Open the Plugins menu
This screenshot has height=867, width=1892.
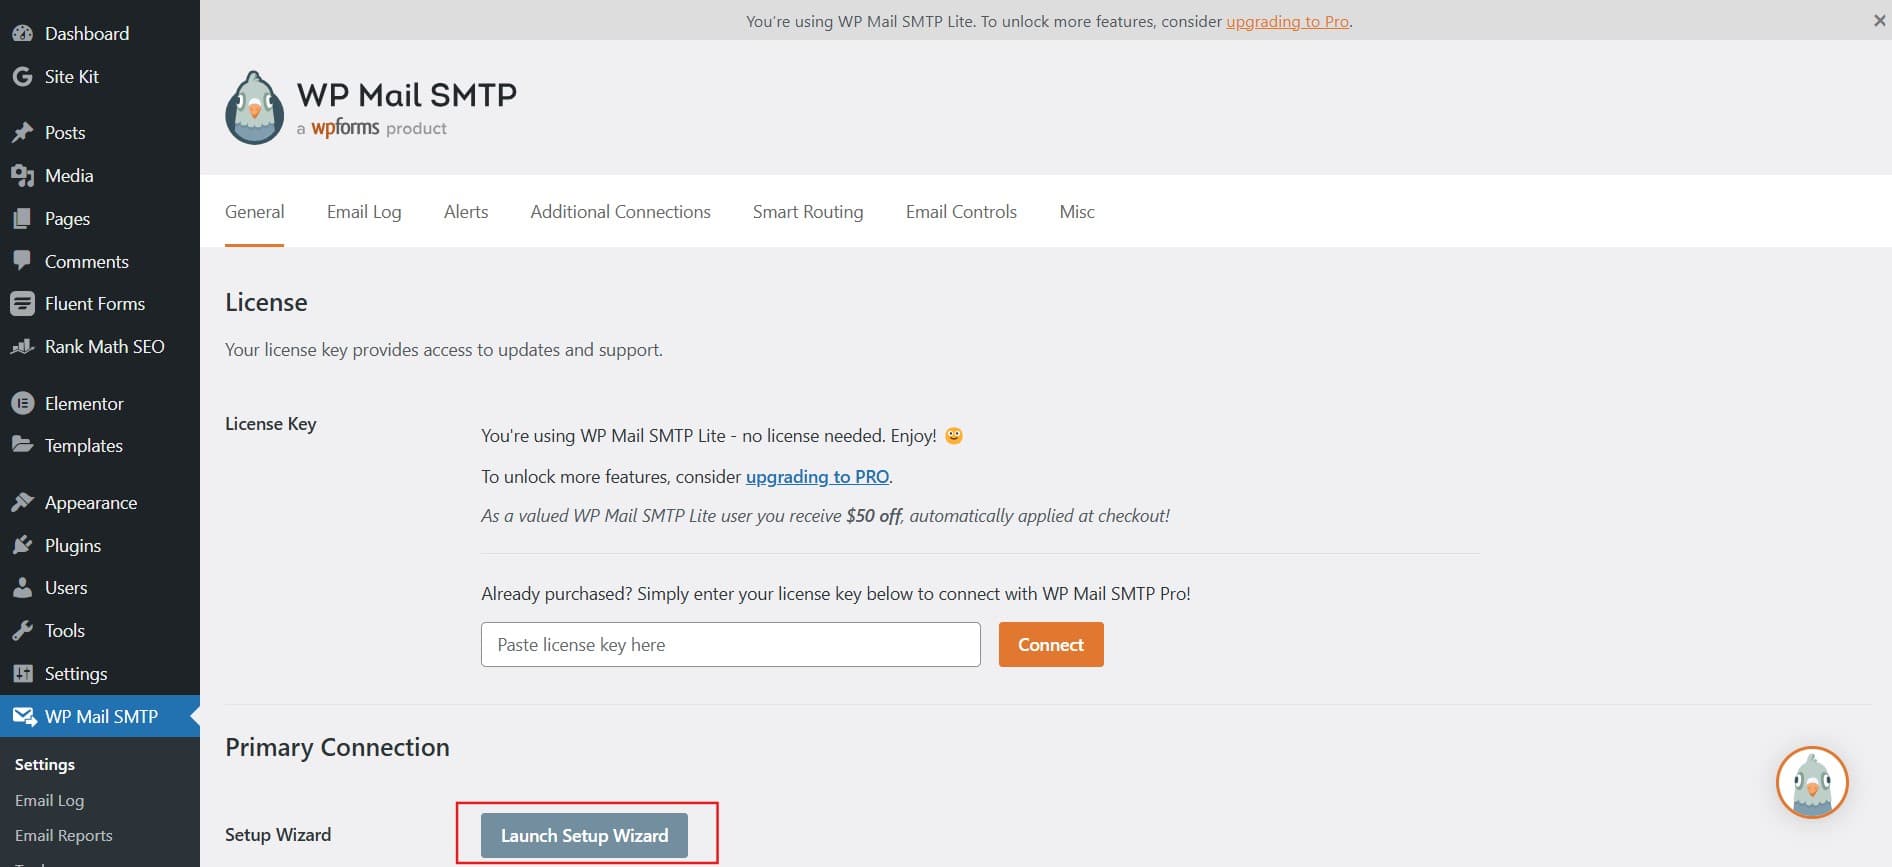click(x=100, y=545)
